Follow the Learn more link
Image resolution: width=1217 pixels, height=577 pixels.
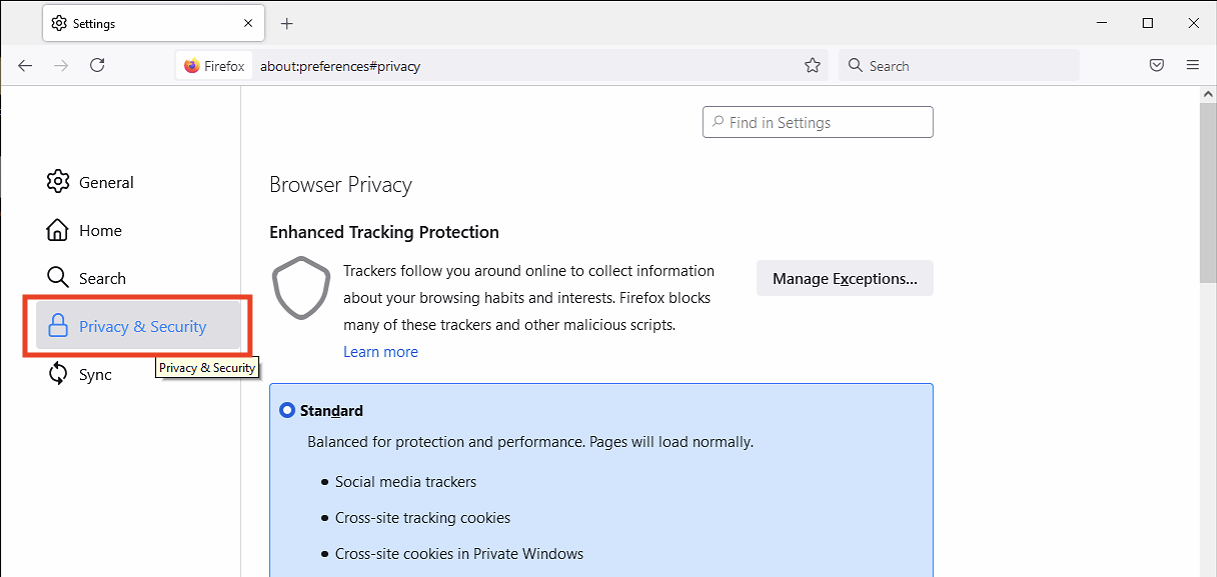pos(380,352)
